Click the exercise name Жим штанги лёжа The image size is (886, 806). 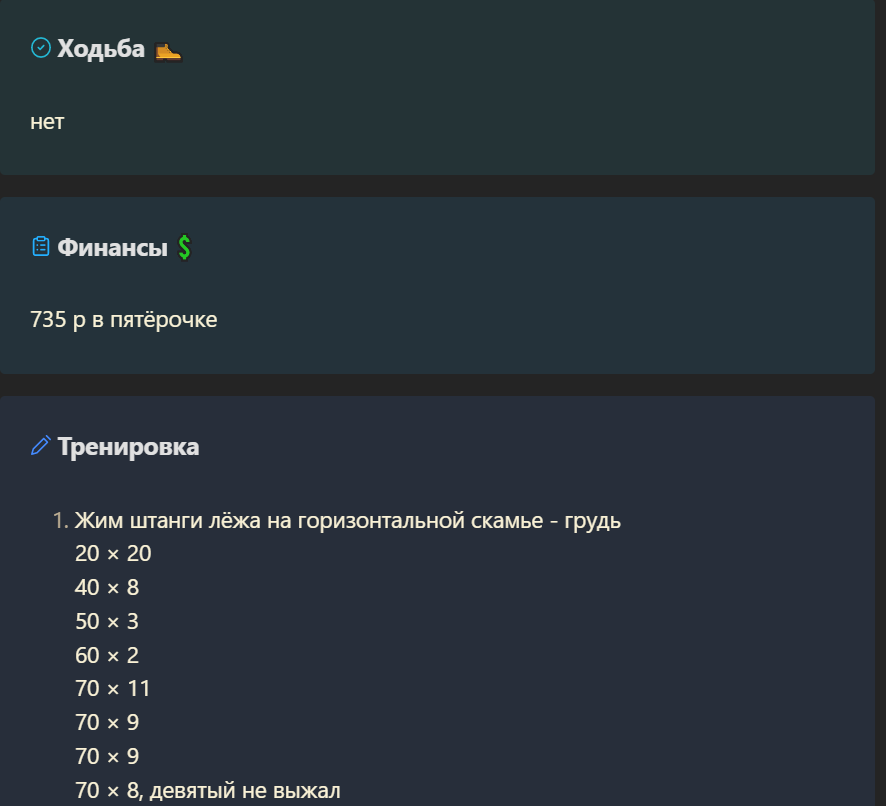pyautogui.click(x=168, y=521)
